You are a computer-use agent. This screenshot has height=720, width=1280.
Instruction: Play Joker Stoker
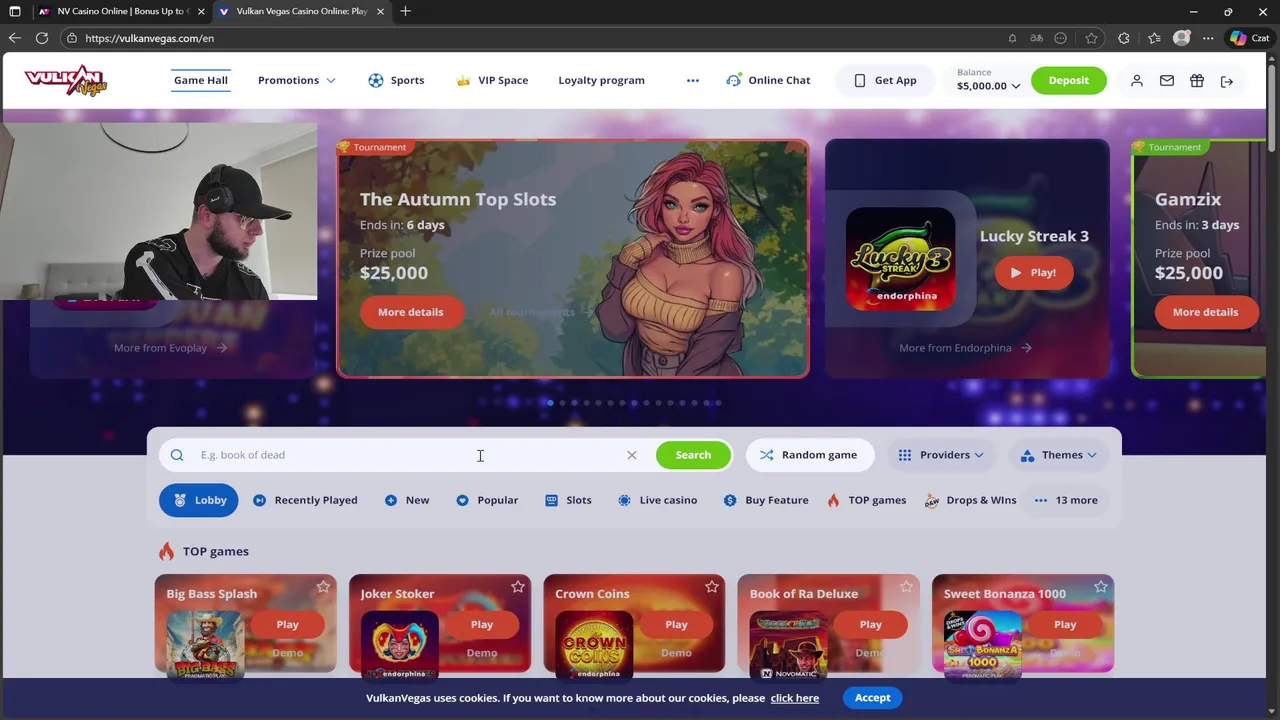pos(482,624)
